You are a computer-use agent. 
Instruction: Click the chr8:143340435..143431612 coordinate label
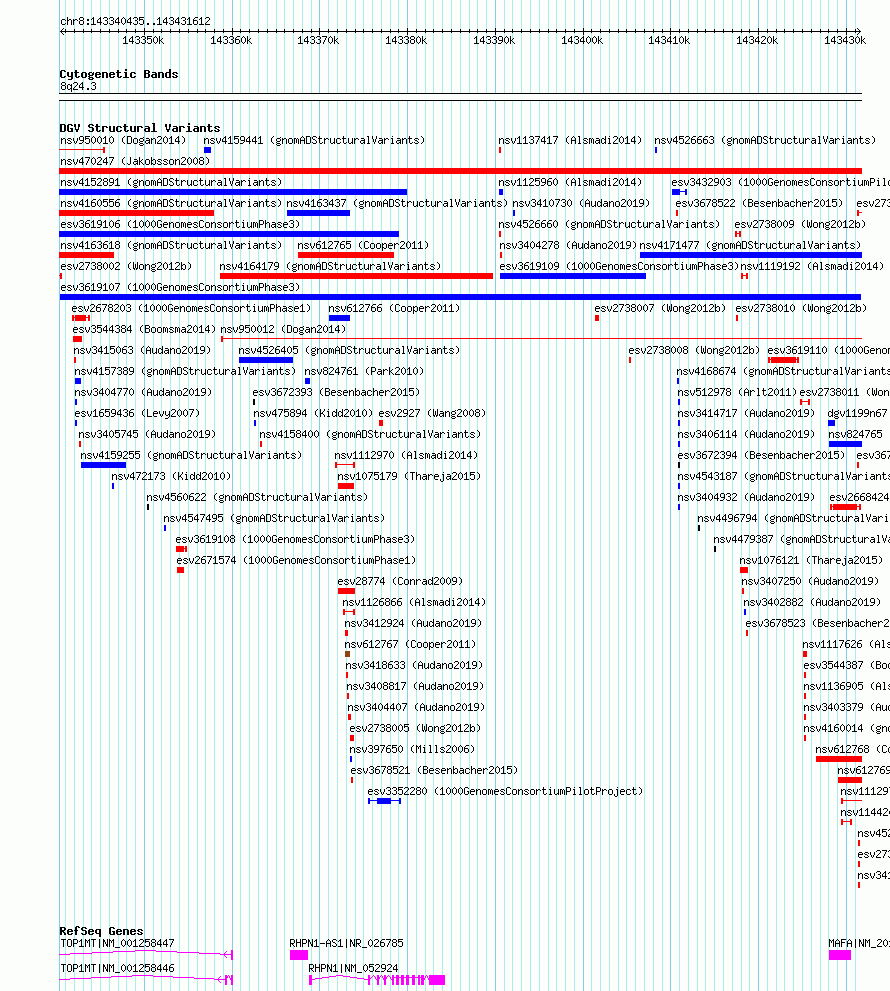(135, 21)
